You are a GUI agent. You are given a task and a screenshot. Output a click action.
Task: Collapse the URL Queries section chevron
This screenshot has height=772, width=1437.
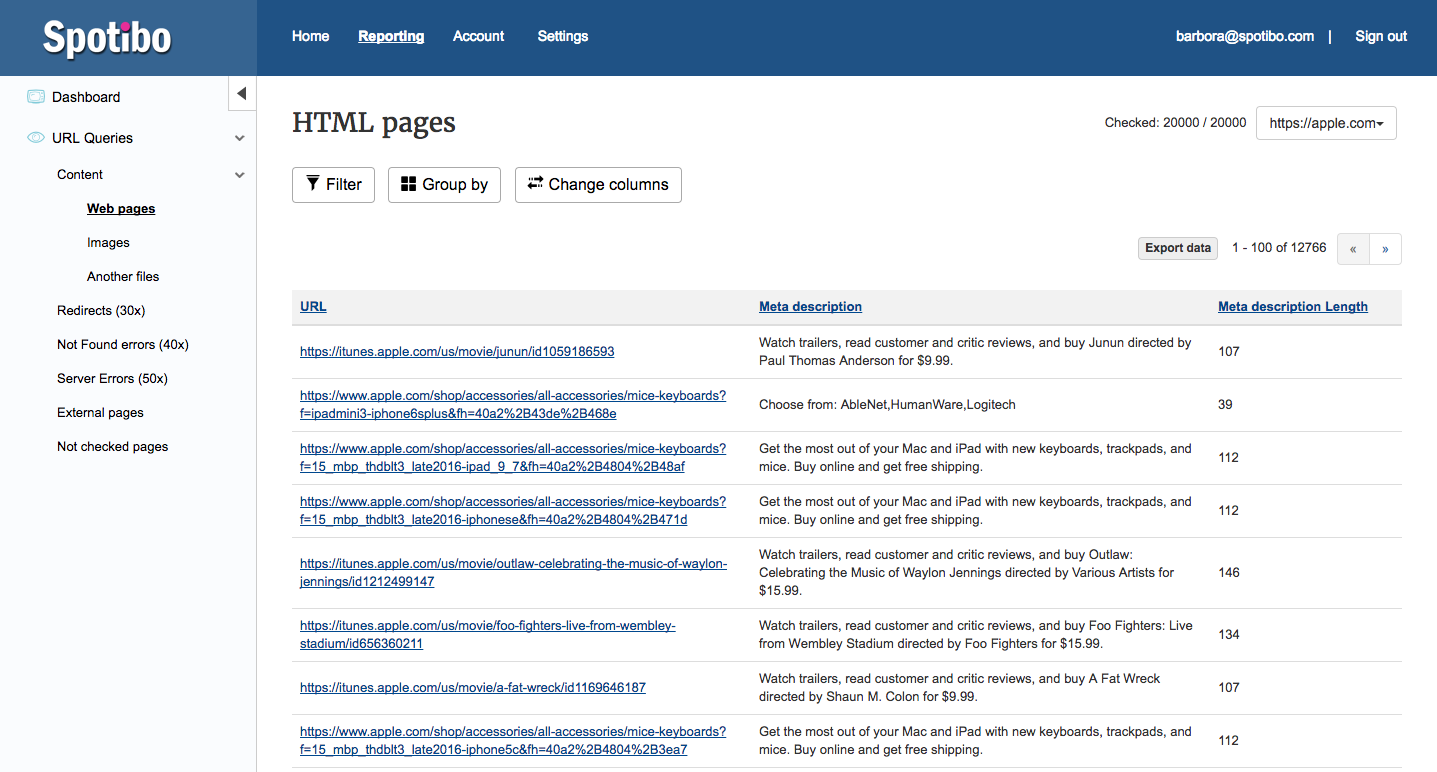tap(240, 138)
